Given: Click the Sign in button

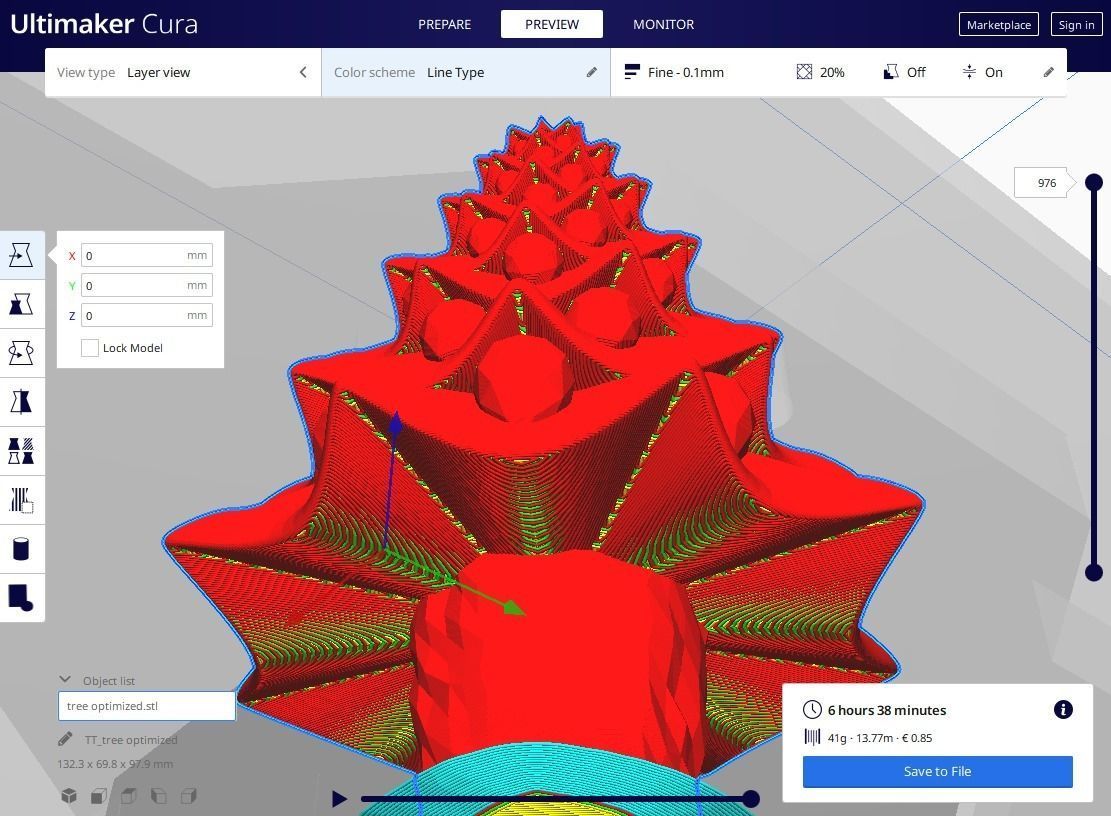Looking at the screenshot, I should (1076, 25).
